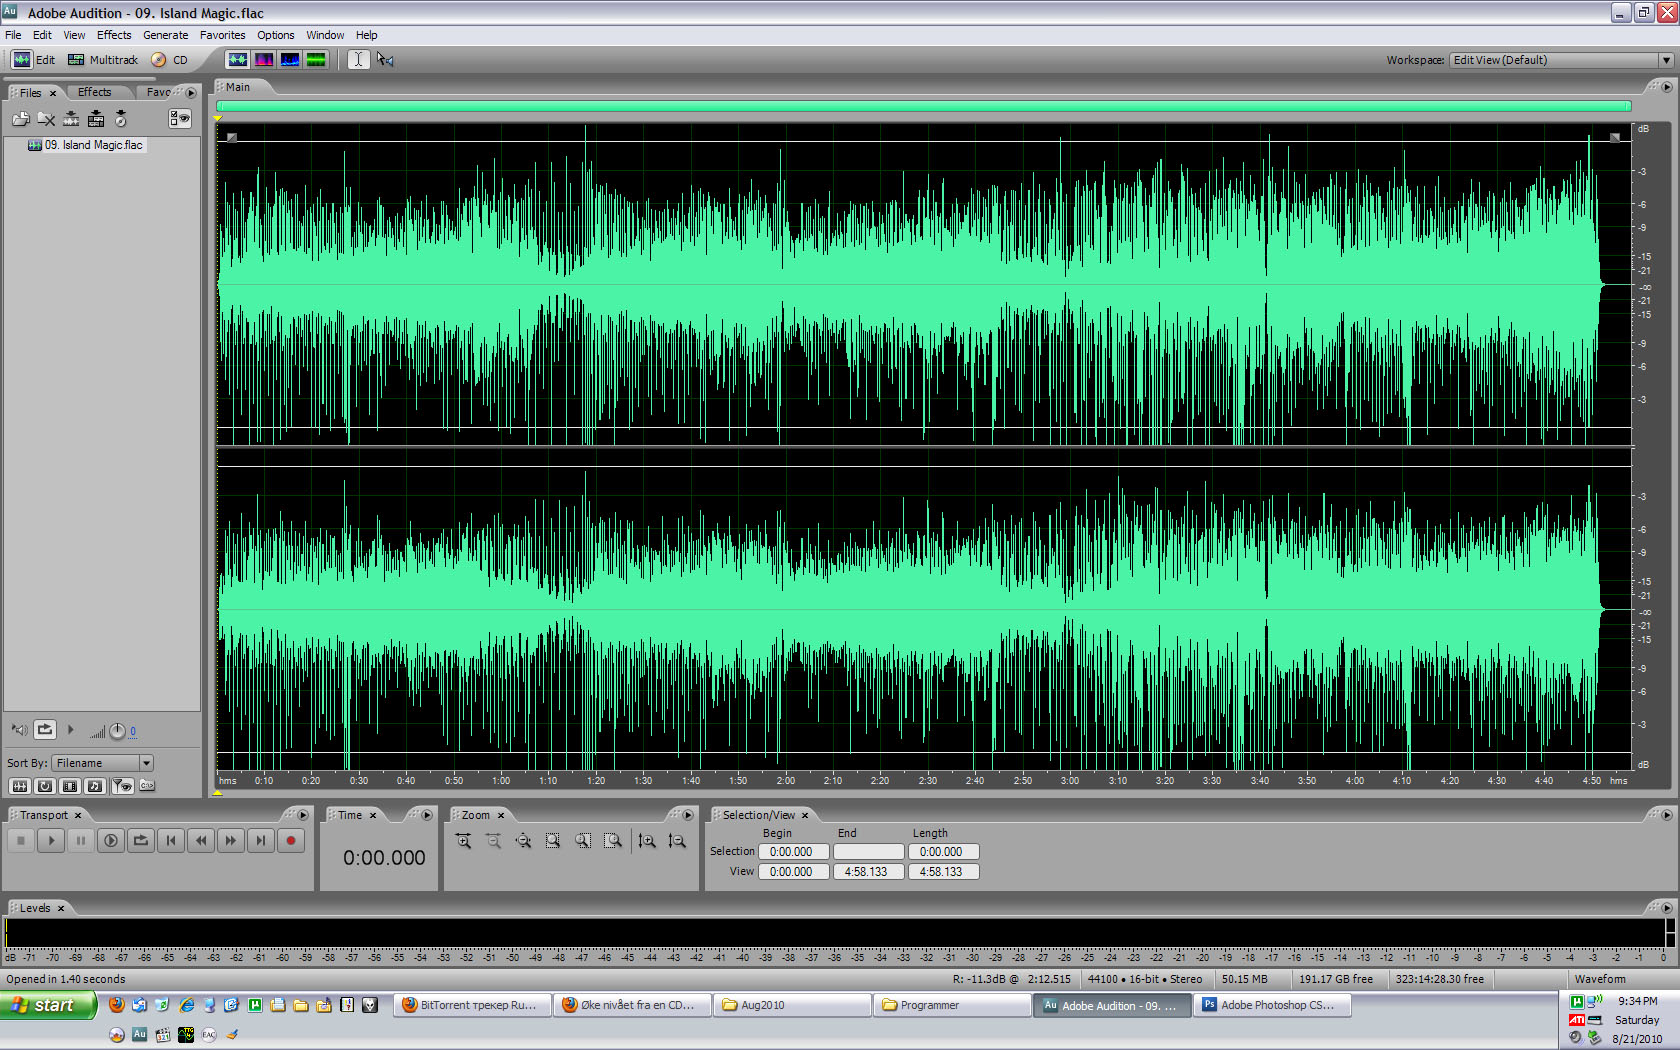Toggle Loop Play in the Files panel
The width and height of the screenshot is (1680, 1050).
(45, 730)
